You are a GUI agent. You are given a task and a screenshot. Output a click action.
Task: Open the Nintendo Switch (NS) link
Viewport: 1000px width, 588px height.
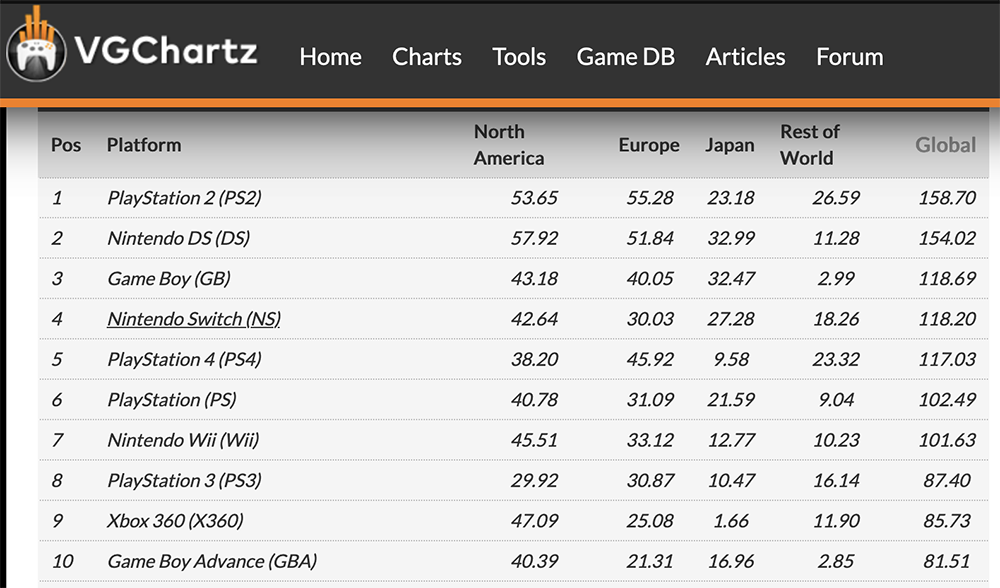[x=194, y=319]
